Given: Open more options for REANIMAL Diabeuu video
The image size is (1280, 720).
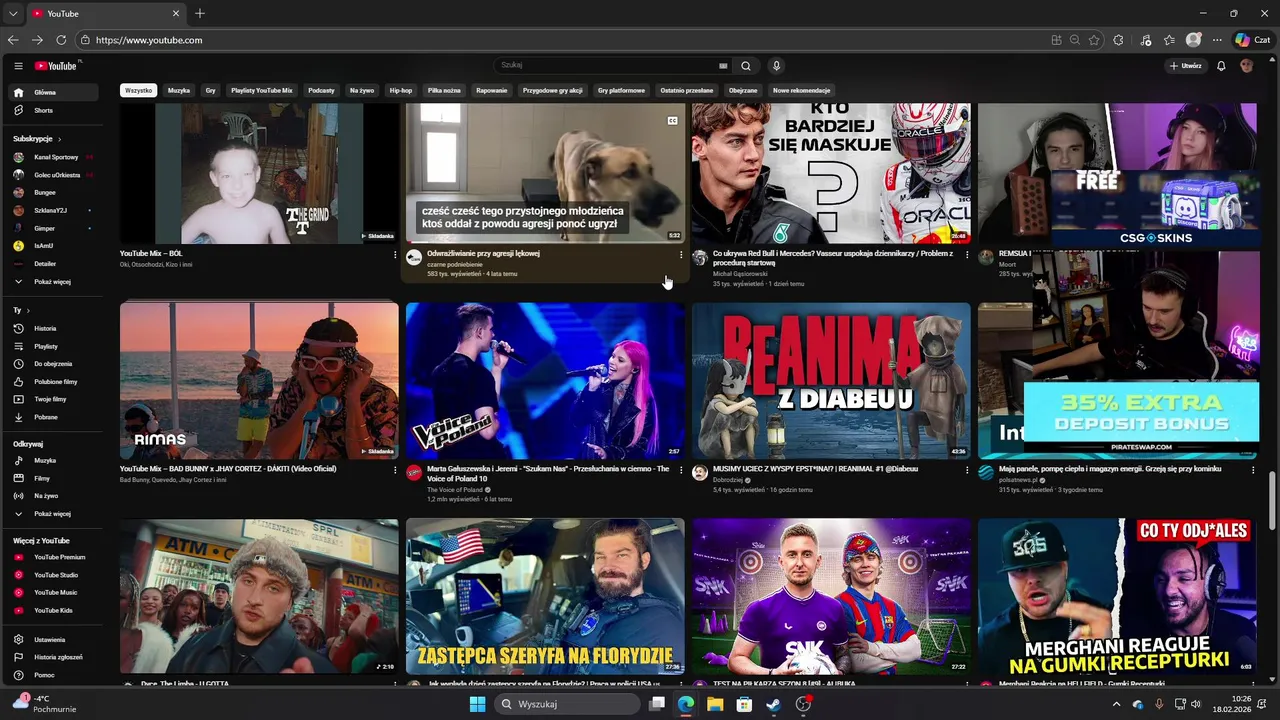Looking at the screenshot, I should click(x=967, y=470).
